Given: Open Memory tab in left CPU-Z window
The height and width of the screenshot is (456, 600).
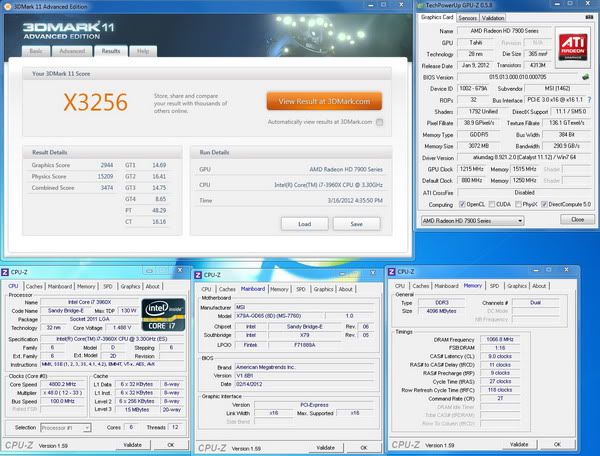Looking at the screenshot, I should click(x=86, y=286).
